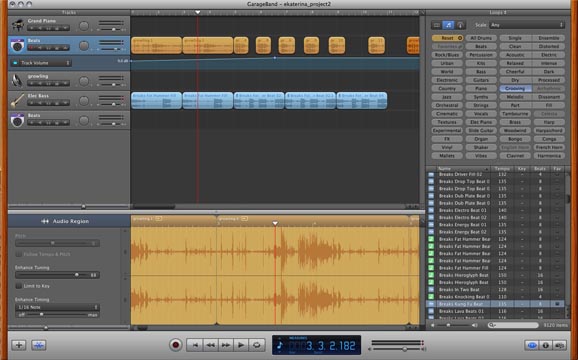Screen dimensions: 578x360
Task: Select the first growling region on Beats track
Action: [156, 45]
